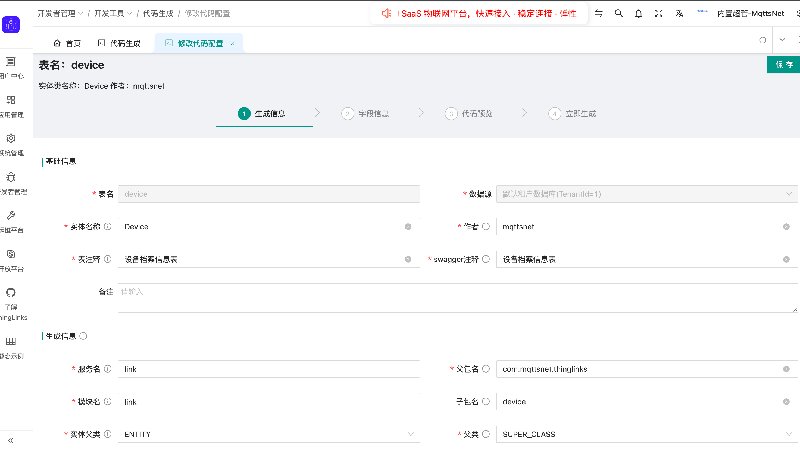Go to step 3 code preview
800x450 pixels.
[469, 113]
